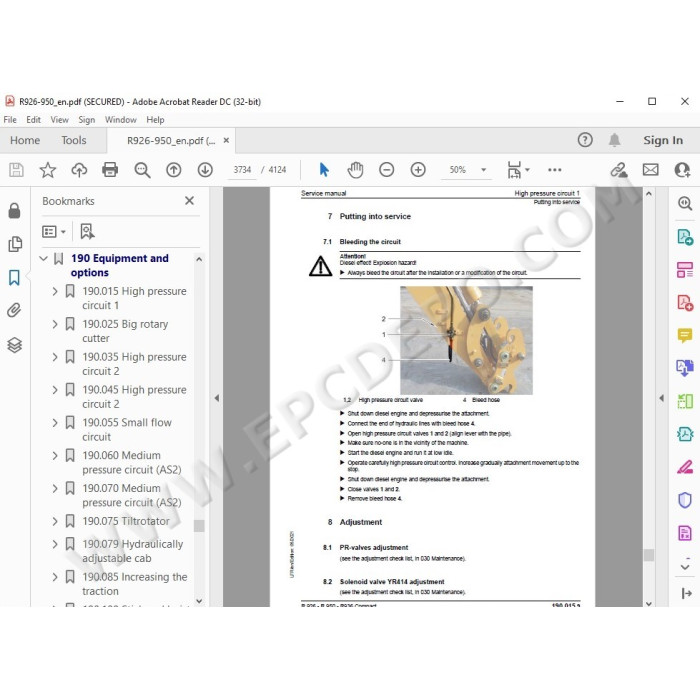Collapse the right tools pane with the arrow
The height and width of the screenshot is (700, 700).
661,398
